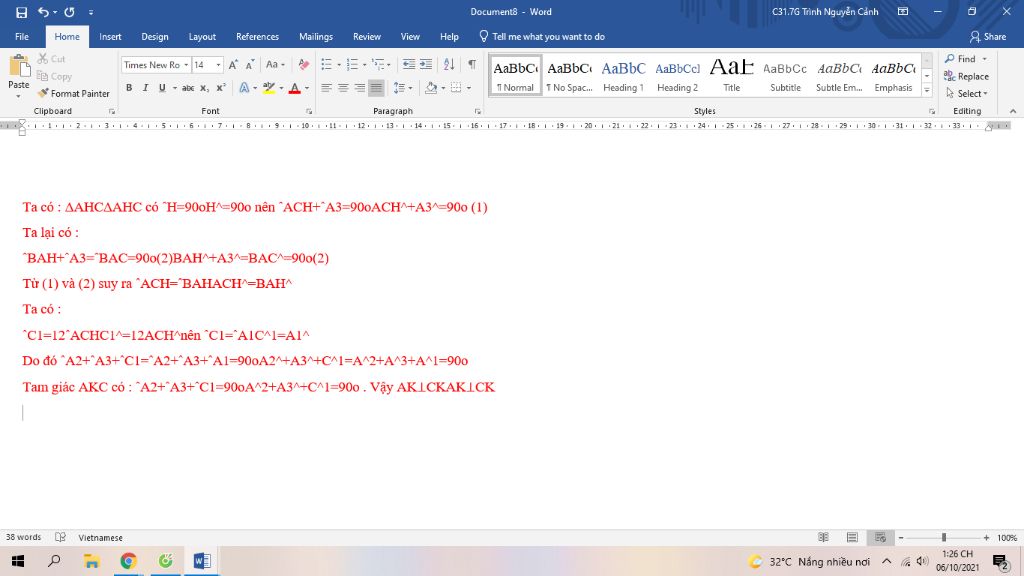
Task: Justify the paragraph text
Action: [x=376, y=88]
